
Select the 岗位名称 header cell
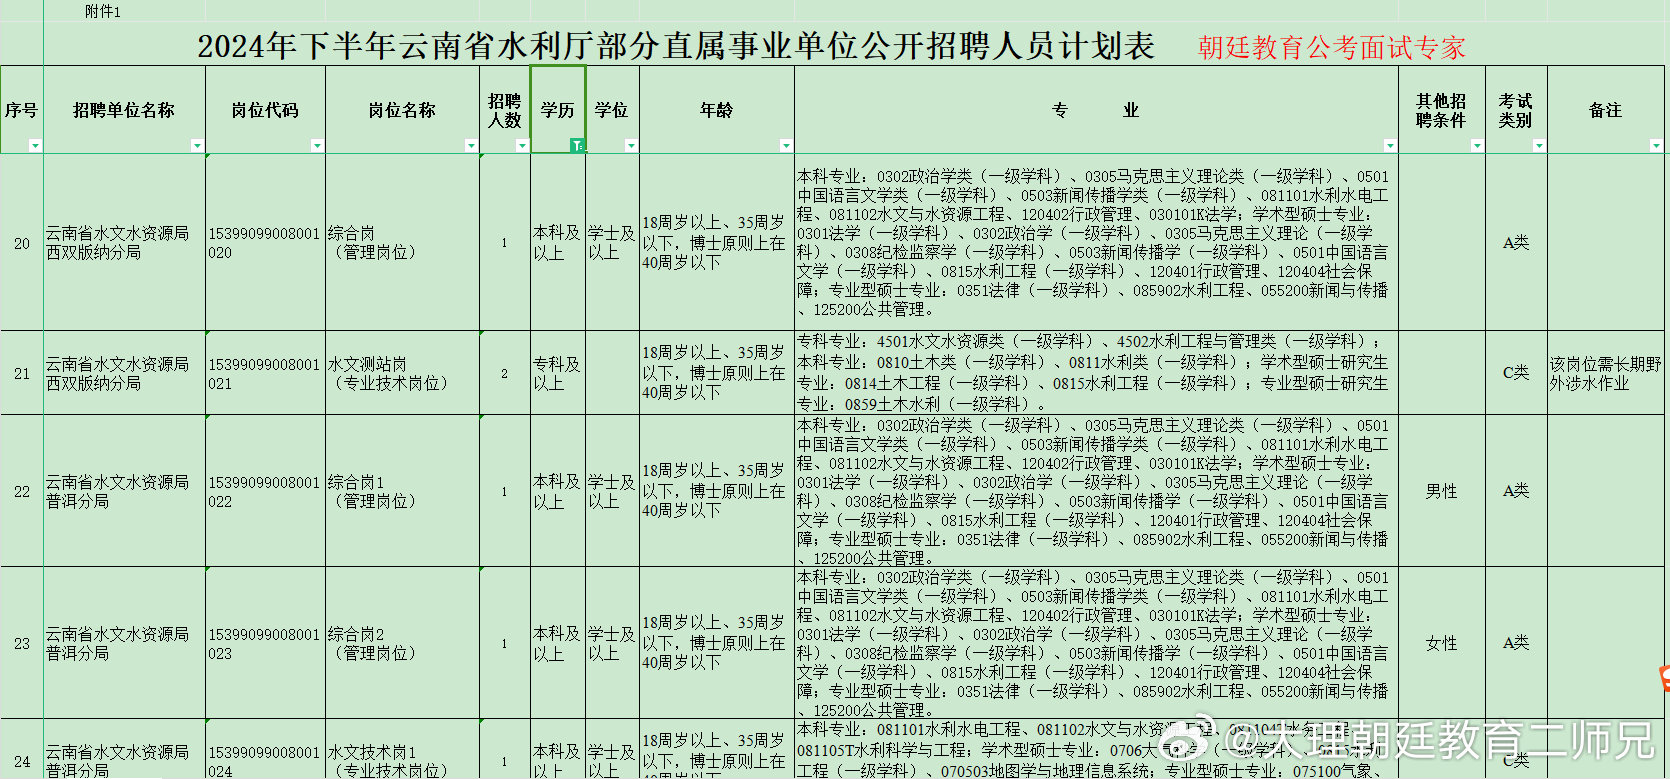(x=402, y=110)
